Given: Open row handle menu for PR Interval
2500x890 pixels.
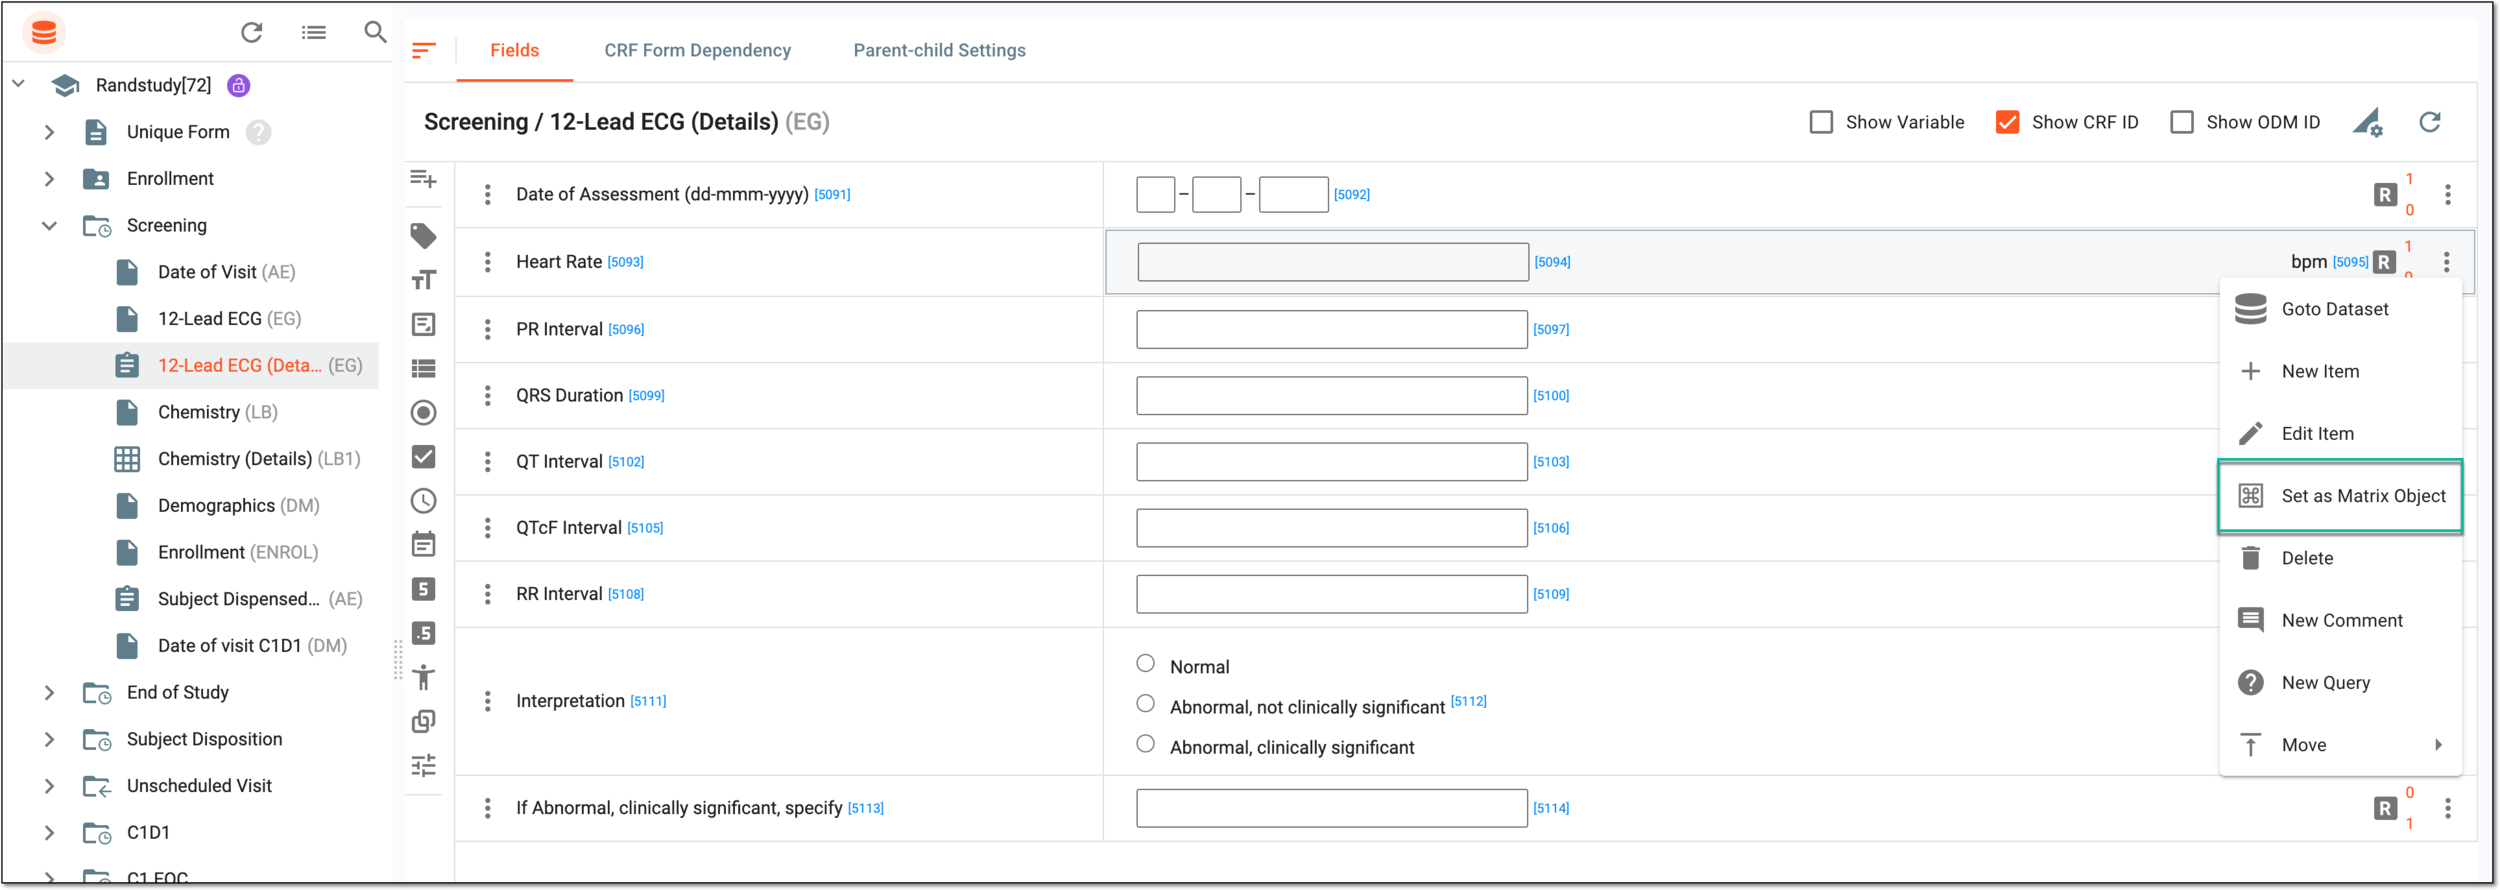Looking at the screenshot, I should tap(488, 329).
